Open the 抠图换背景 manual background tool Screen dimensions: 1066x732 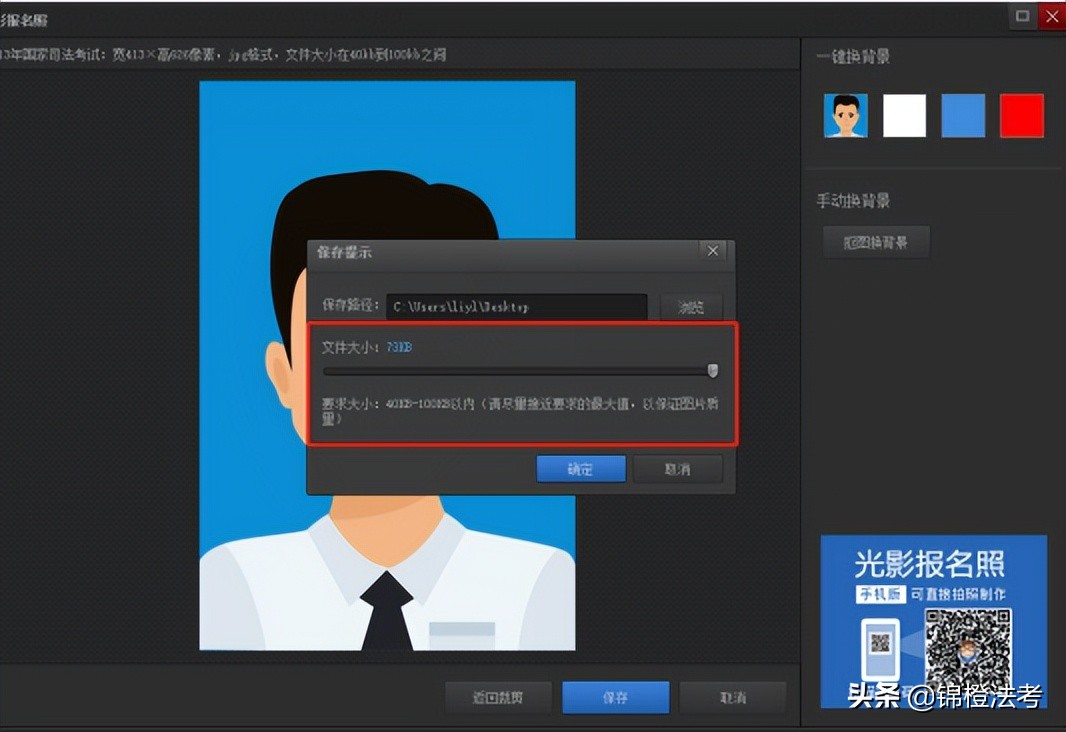875,241
